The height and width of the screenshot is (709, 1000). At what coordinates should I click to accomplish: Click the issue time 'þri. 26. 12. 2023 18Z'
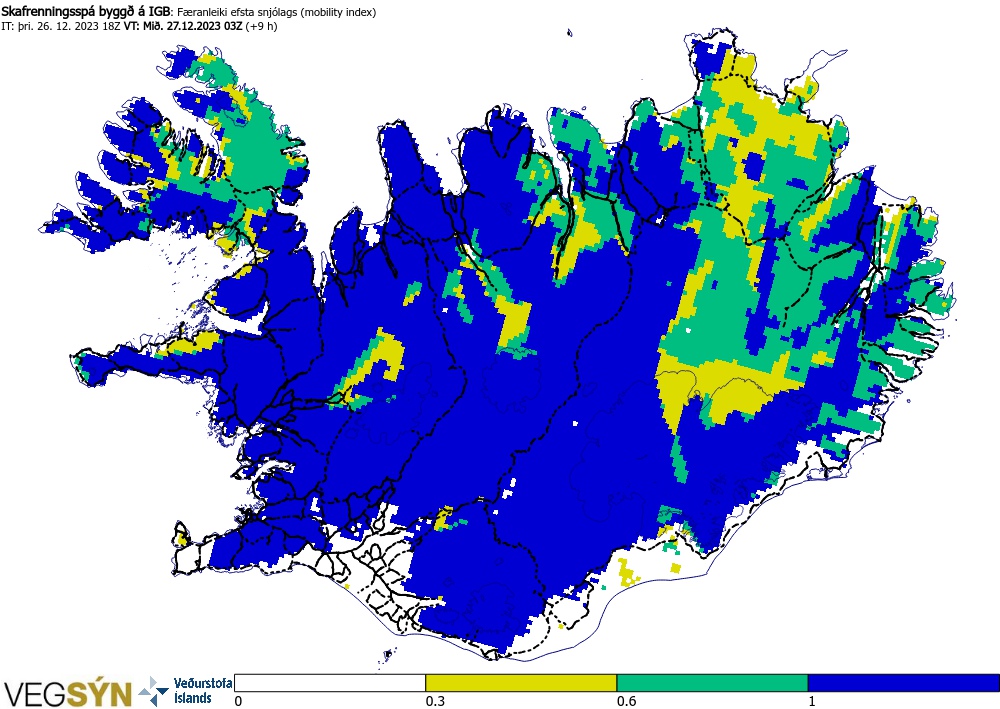68,26
